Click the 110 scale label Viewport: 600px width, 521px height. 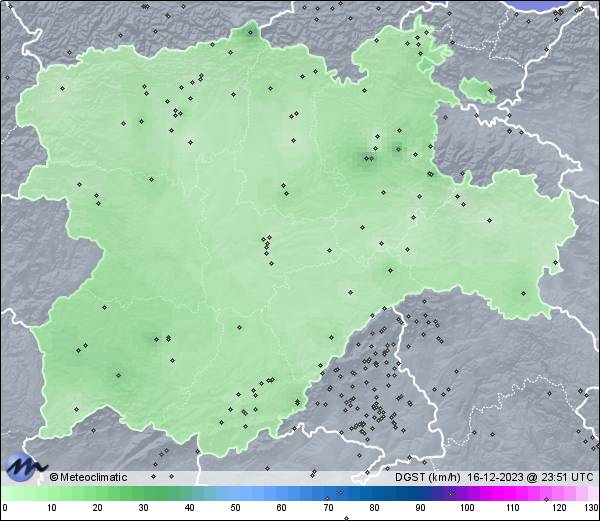tap(513, 508)
